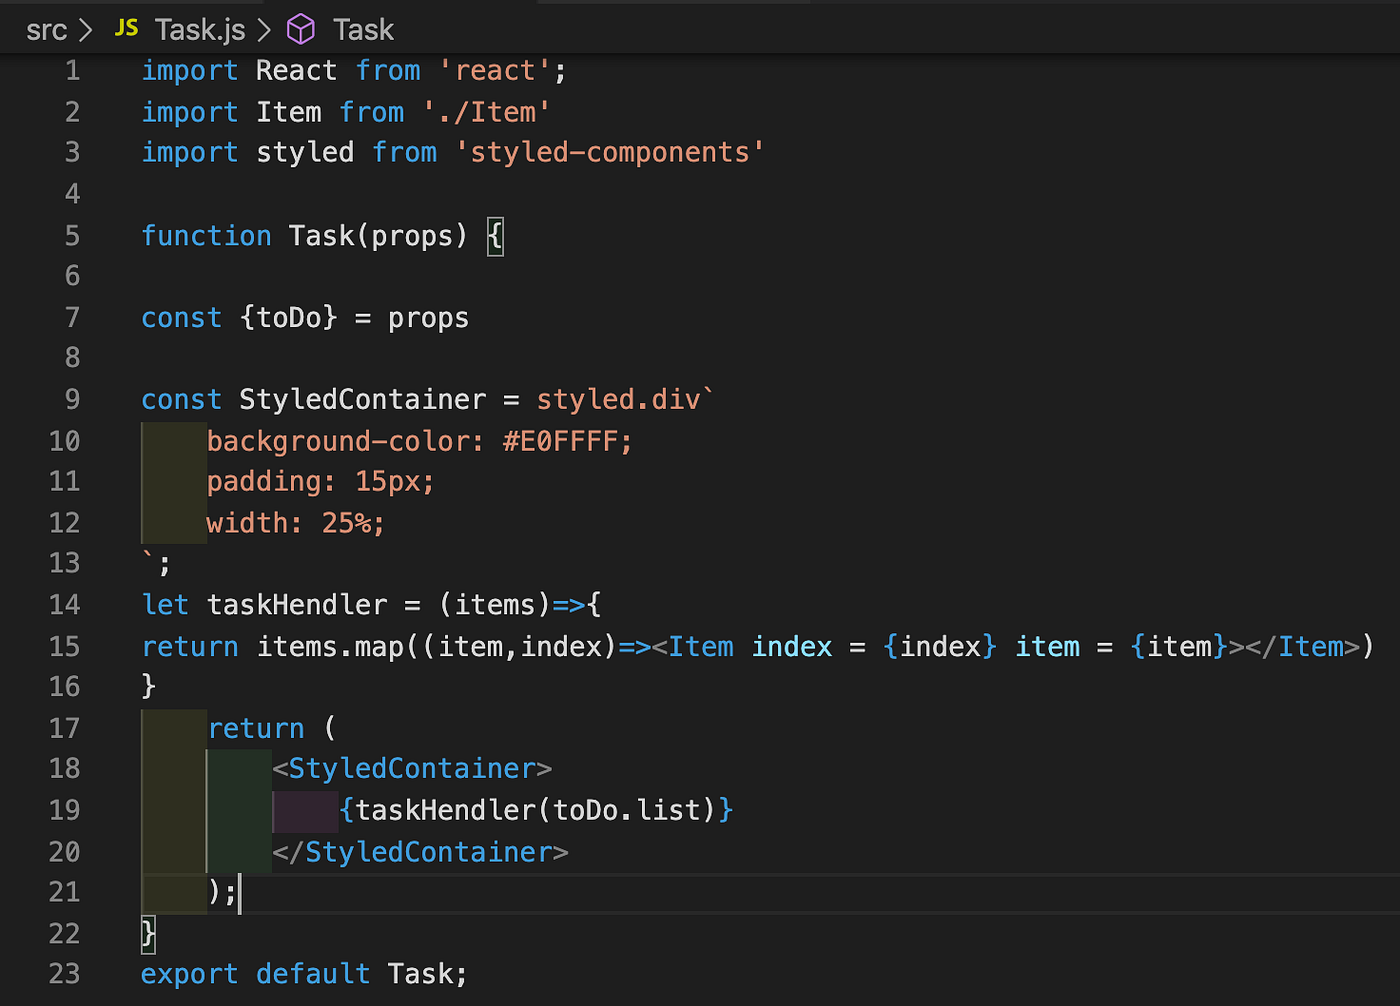Screen dimensions: 1400x1006
Task: Select line number 15 in the gutter
Action: 64,646
